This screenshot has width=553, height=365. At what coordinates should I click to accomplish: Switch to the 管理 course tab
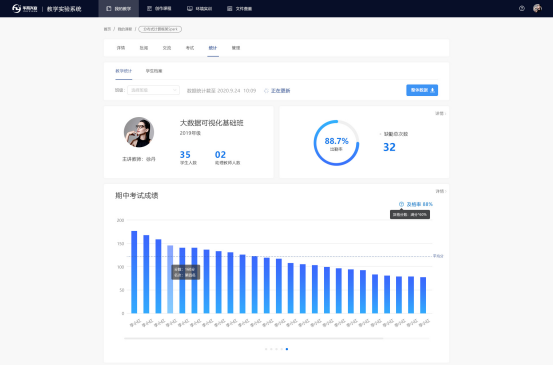(236, 48)
